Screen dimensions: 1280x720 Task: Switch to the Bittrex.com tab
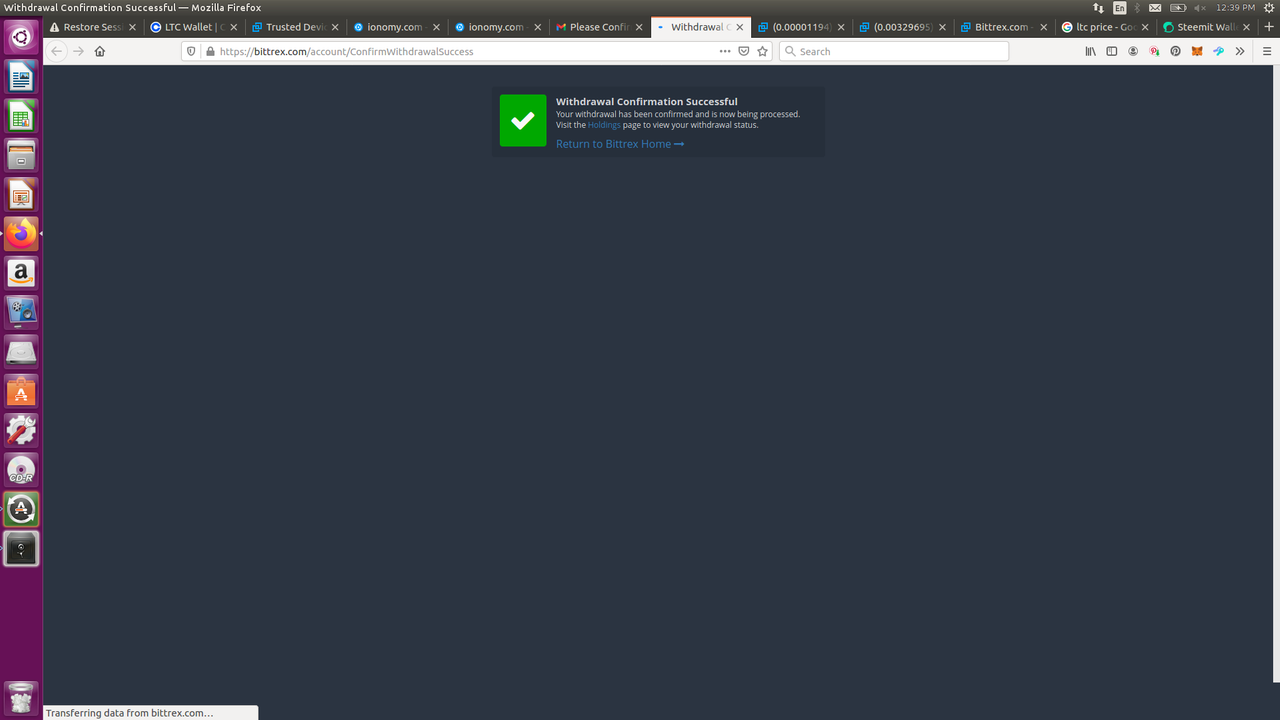coord(1004,27)
